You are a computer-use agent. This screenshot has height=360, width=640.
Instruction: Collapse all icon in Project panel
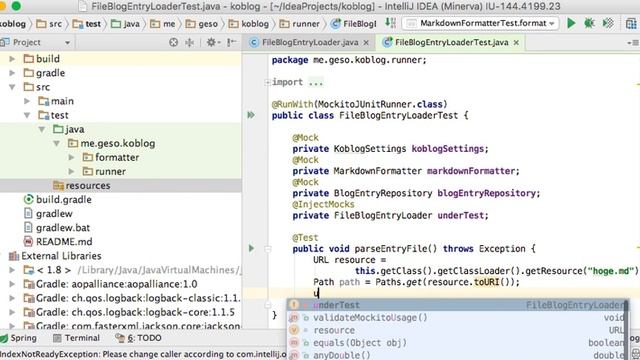[x=190, y=42]
